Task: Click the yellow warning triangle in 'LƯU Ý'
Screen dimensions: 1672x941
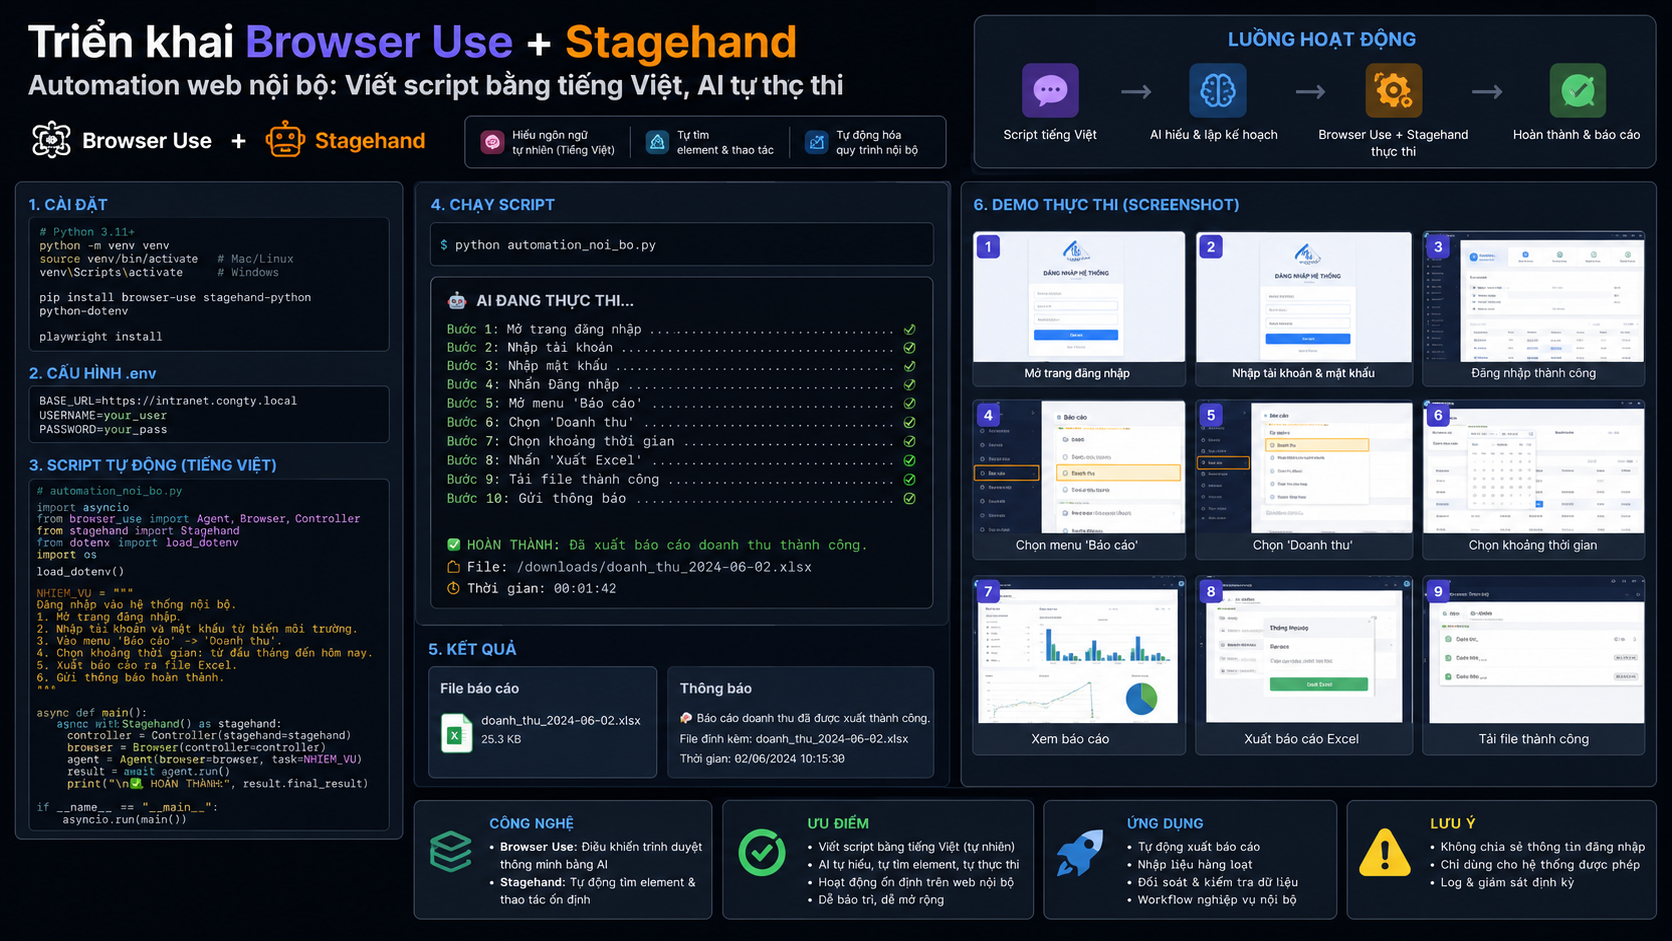Action: pyautogui.click(x=1384, y=852)
